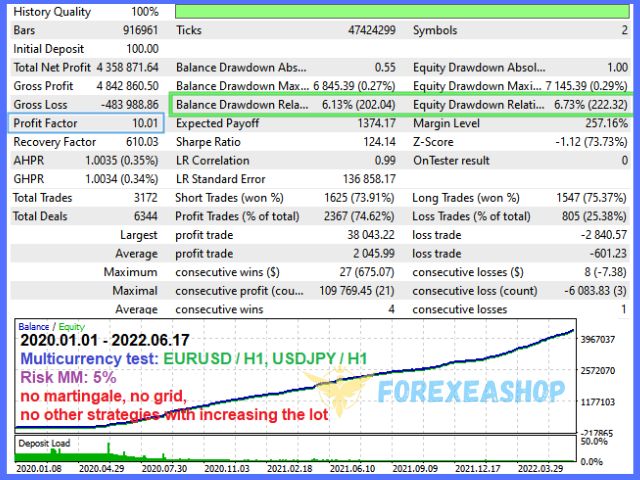Select the GHPR value 1.0034 (0.34%)

coord(122,179)
